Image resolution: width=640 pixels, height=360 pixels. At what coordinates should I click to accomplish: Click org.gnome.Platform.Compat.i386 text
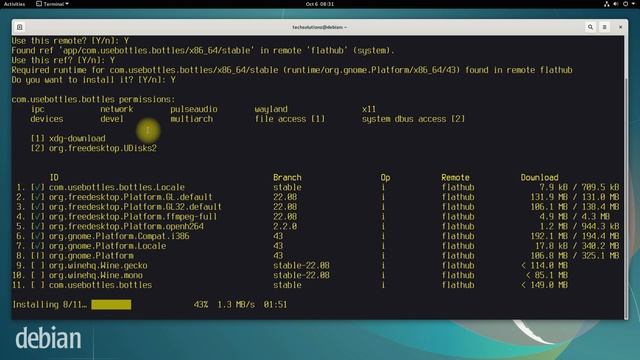[119, 236]
